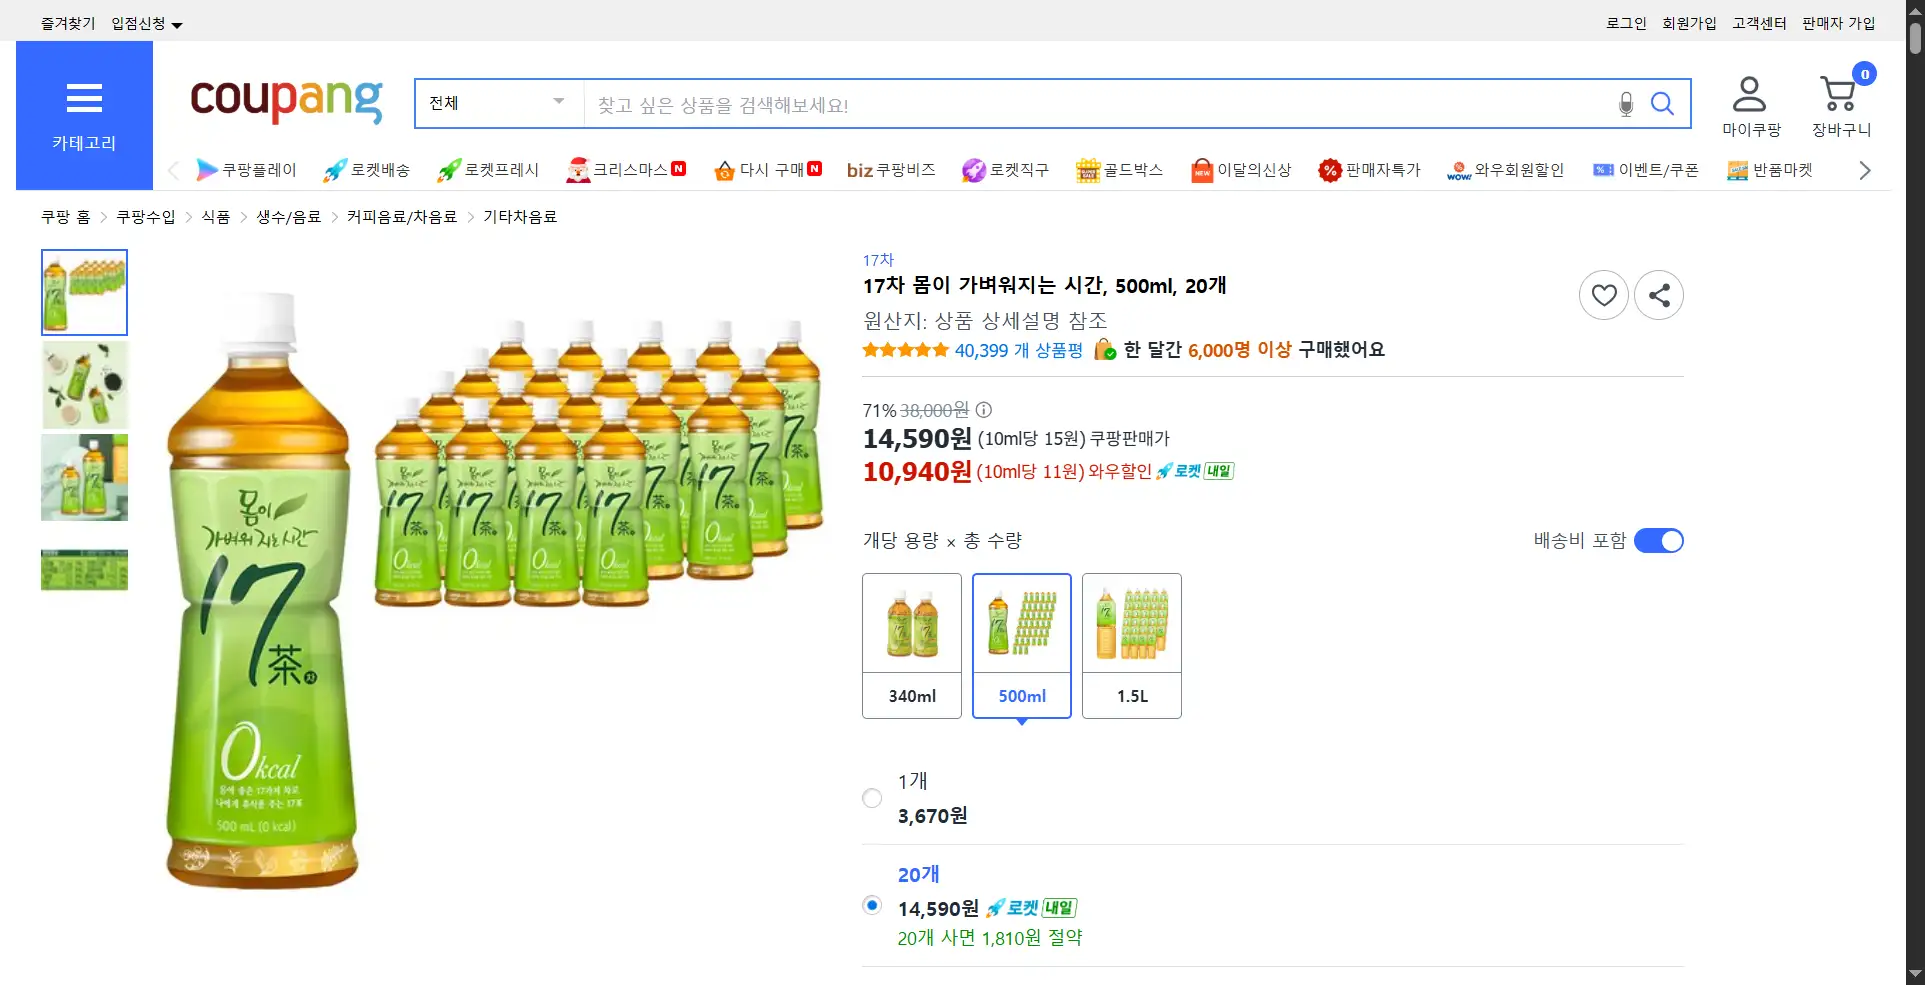Click the 로그인 link
Screen dimensions: 1925x985
point(1626,23)
